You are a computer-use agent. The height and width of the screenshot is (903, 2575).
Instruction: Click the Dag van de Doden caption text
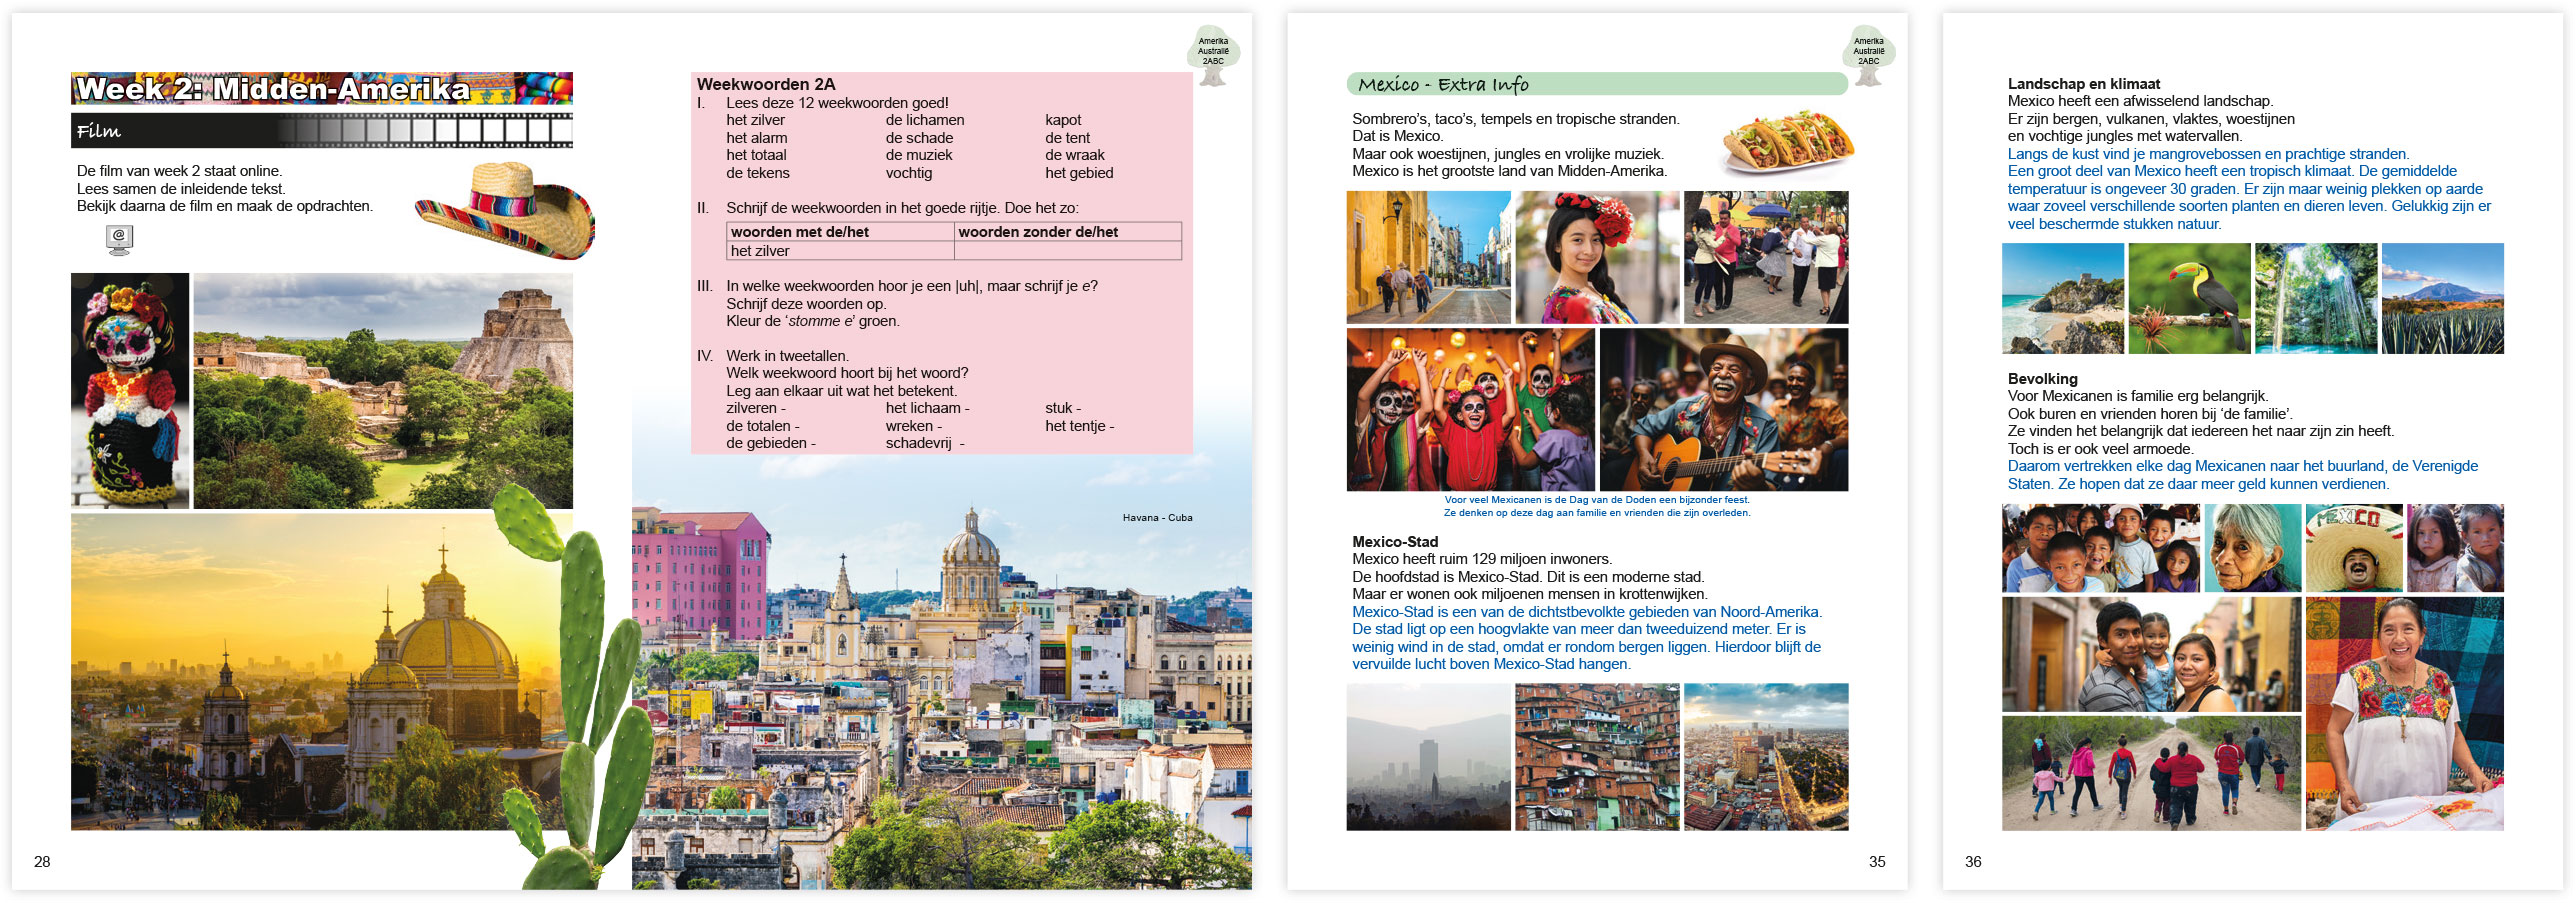1597,506
